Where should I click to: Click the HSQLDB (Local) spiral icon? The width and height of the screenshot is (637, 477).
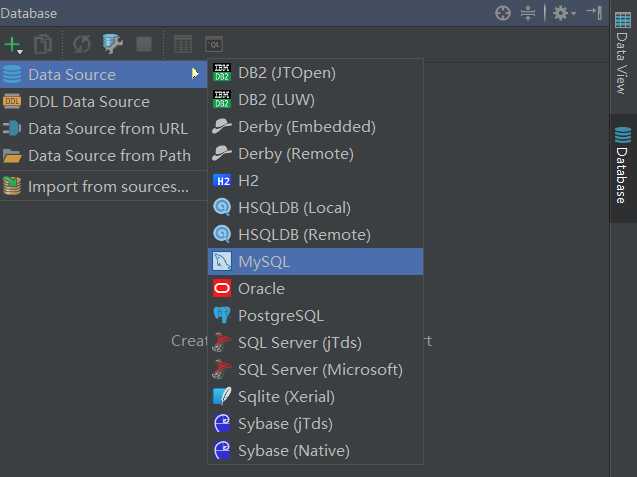click(x=222, y=207)
